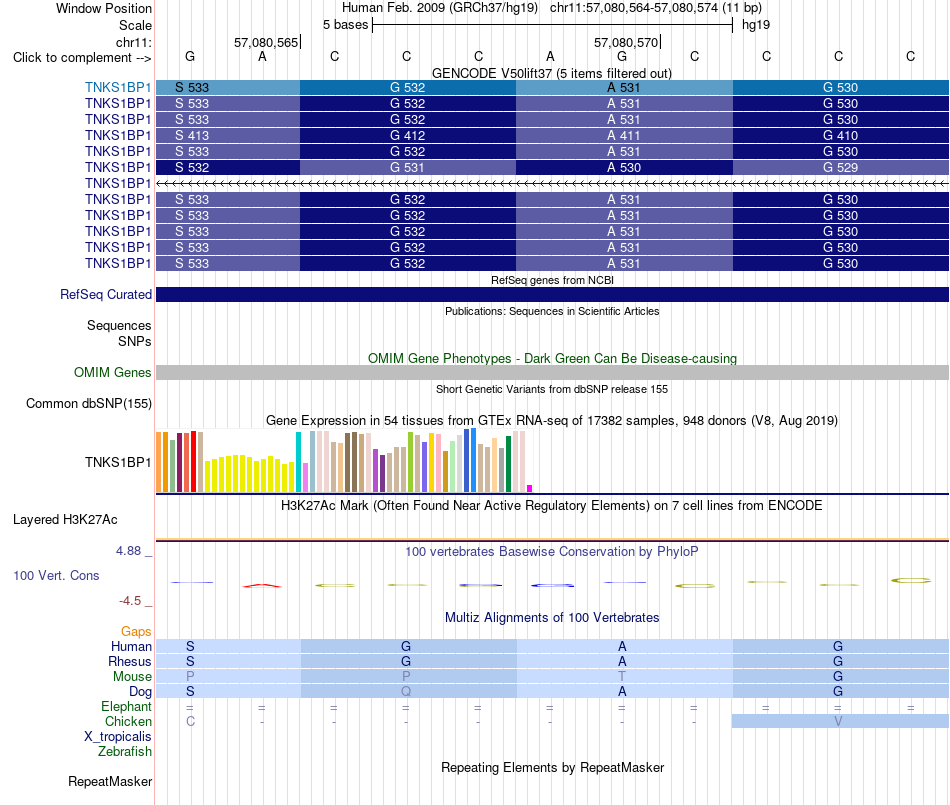The image size is (950, 805).
Task: Click the Common dbSNP(155) label
Action: [x=88, y=403]
